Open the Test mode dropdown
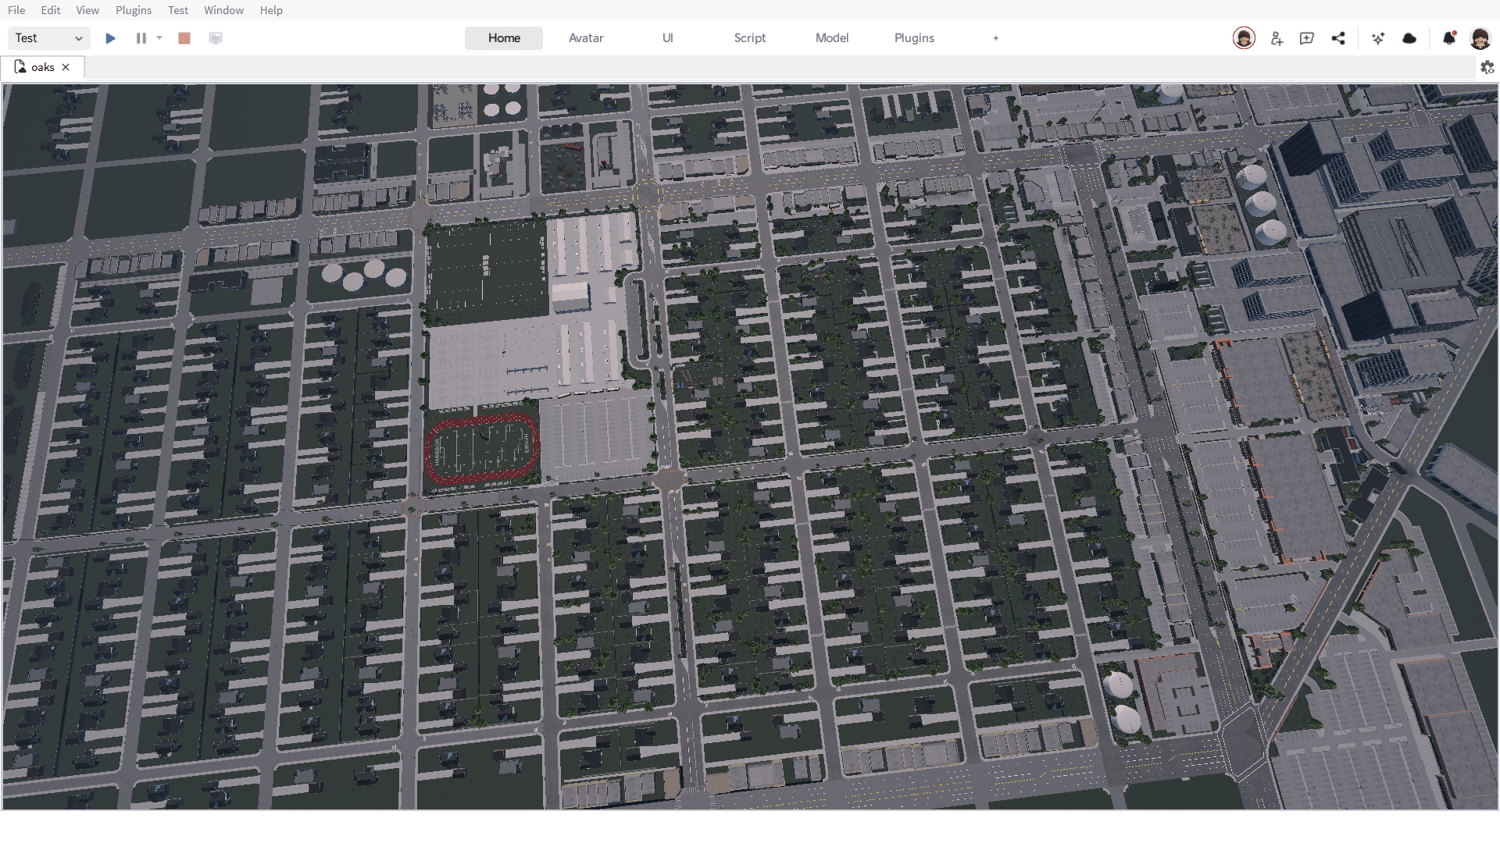The height and width of the screenshot is (843, 1500). click(49, 38)
